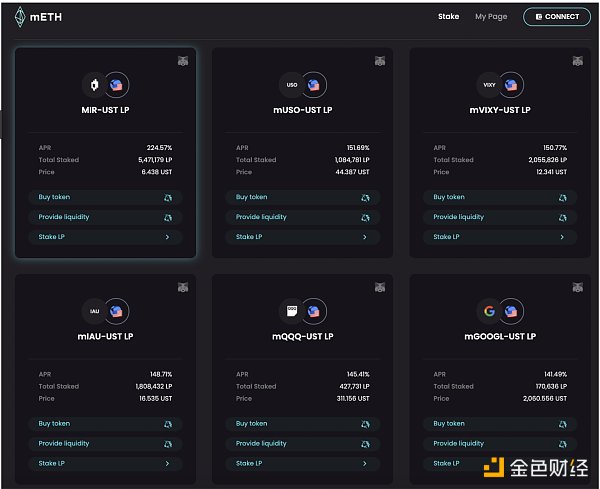Click Buy token on mIAU-UST LP card

pyautogui.click(x=105, y=424)
